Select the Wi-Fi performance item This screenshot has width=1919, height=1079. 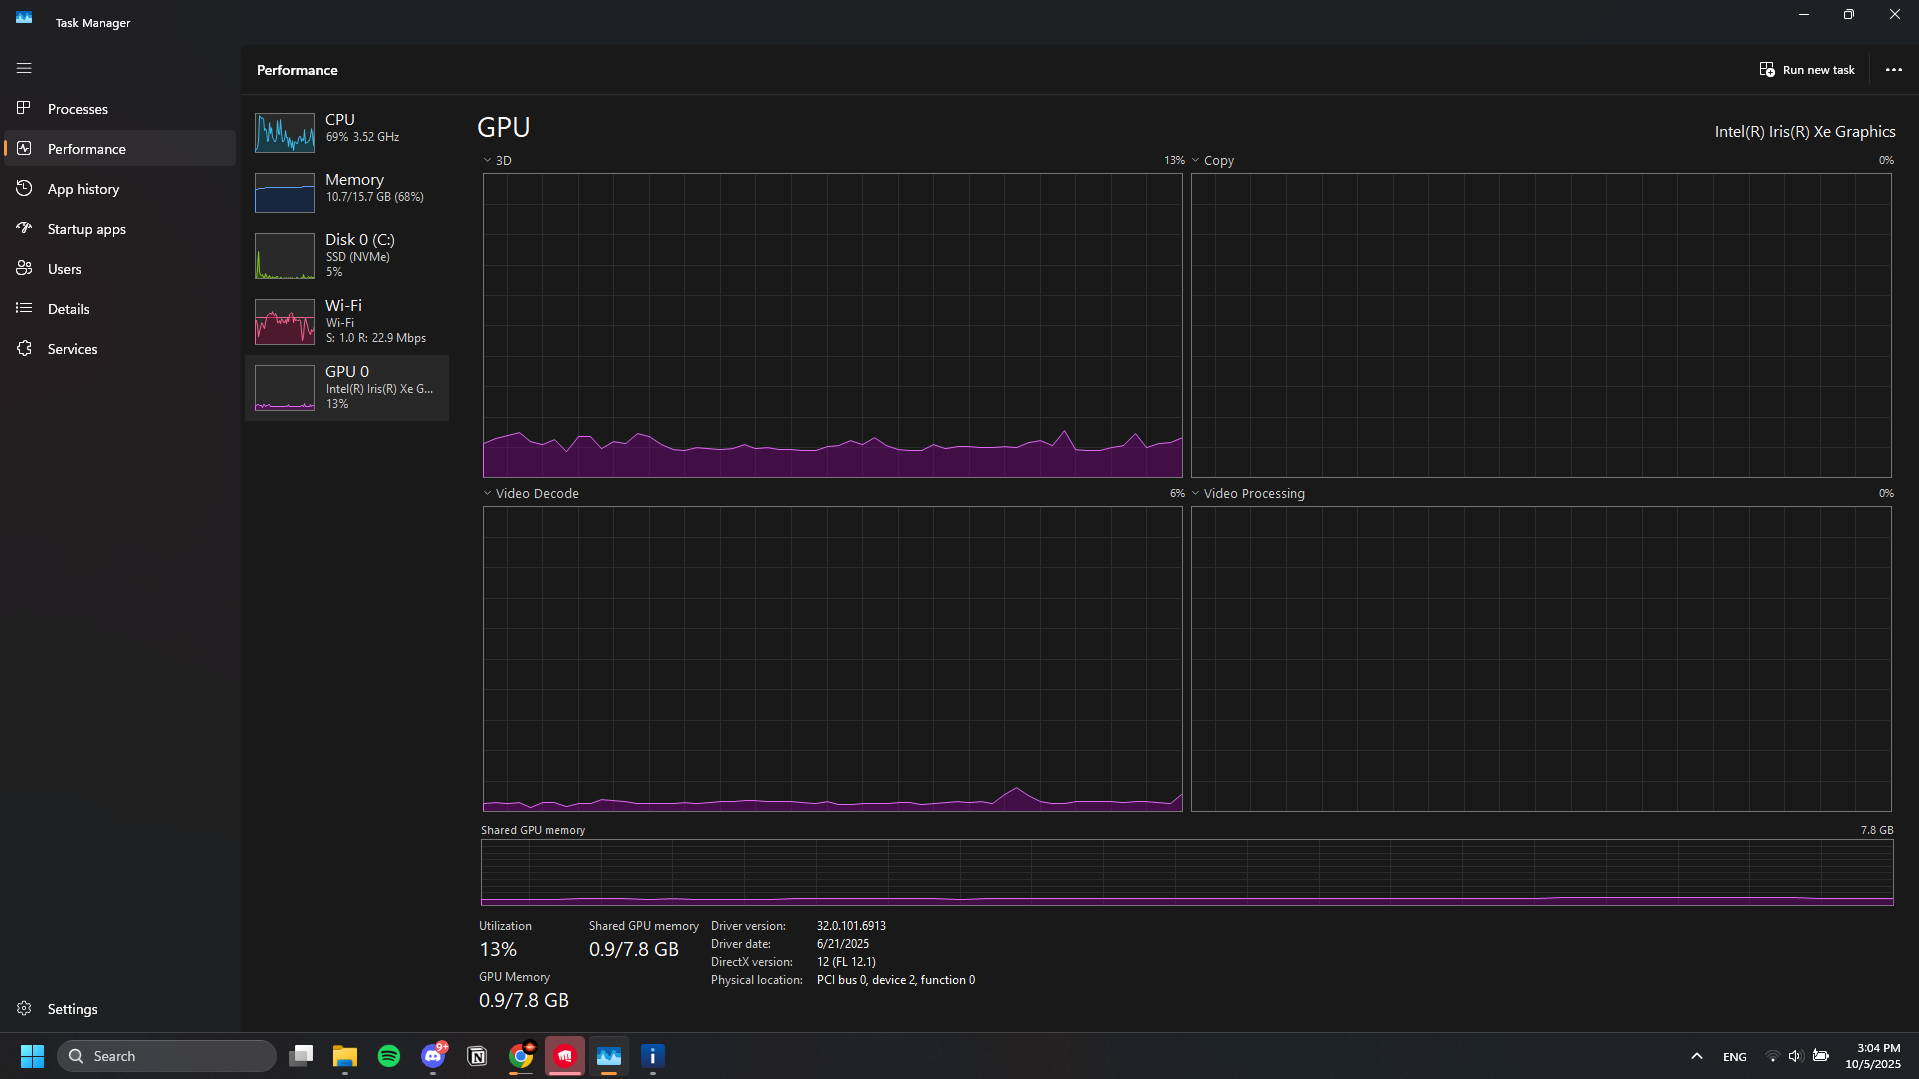(347, 321)
